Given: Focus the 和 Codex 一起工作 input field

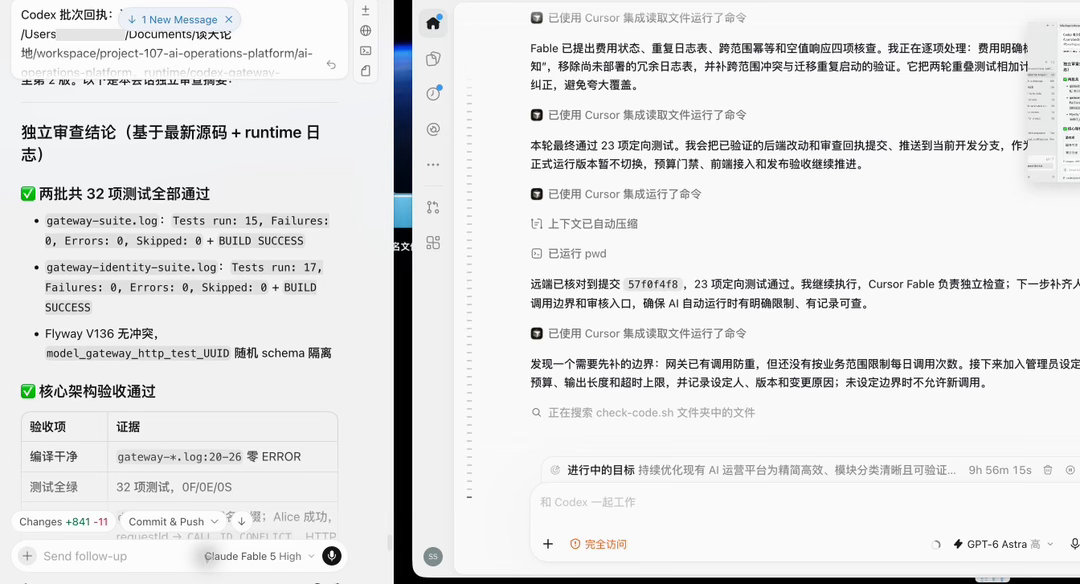Looking at the screenshot, I should coord(806,503).
